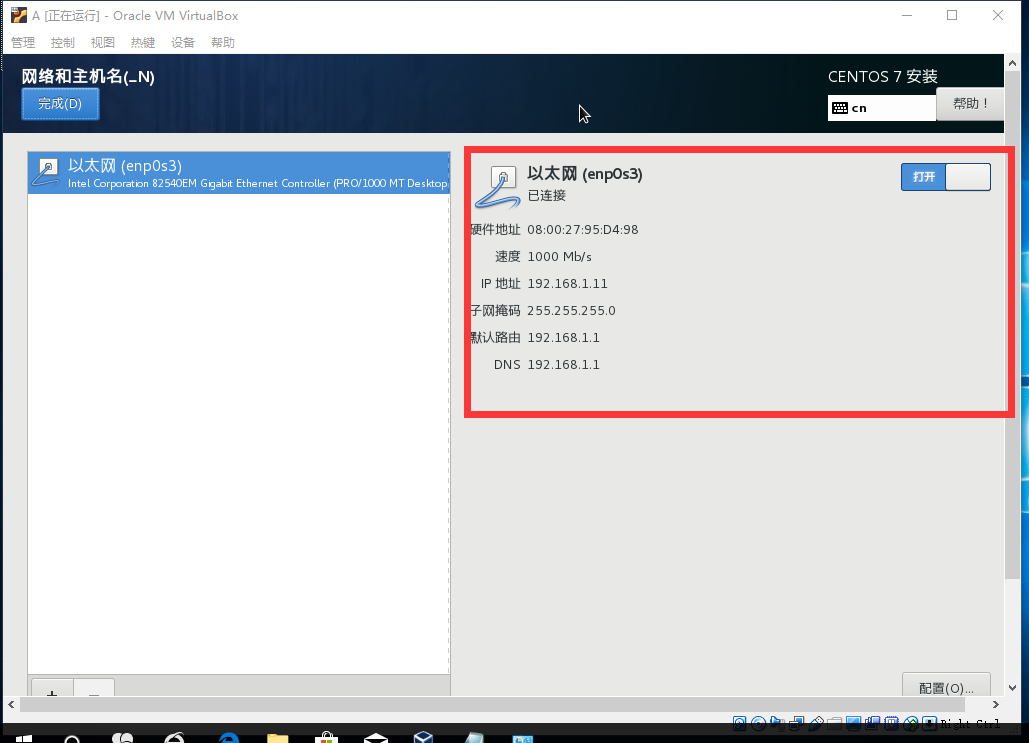Click the hard disk activity status icon
1029x743 pixels.
point(740,723)
